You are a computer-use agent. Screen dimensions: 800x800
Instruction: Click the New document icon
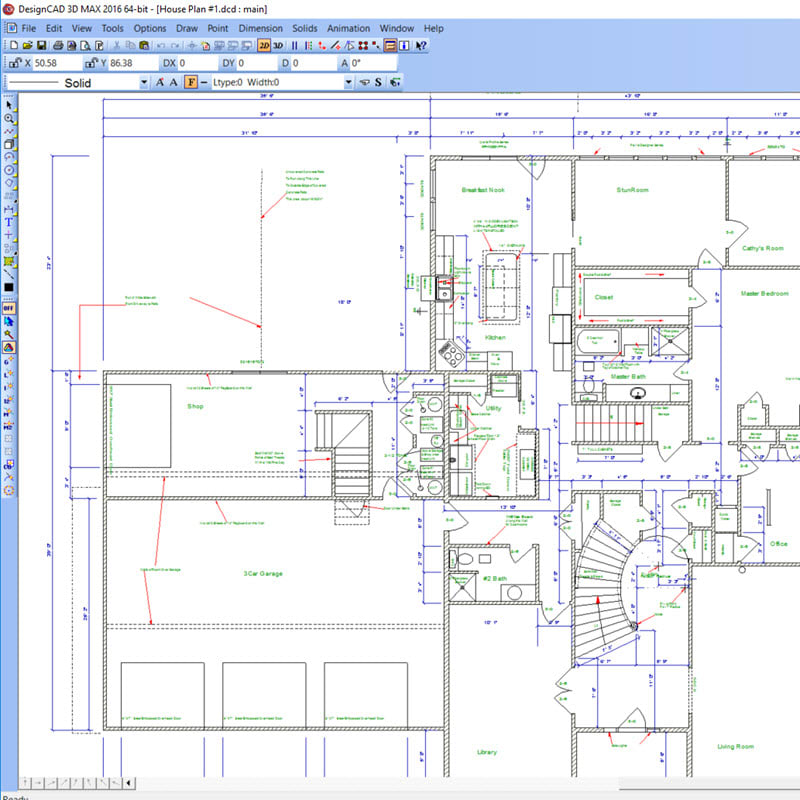click(x=14, y=45)
